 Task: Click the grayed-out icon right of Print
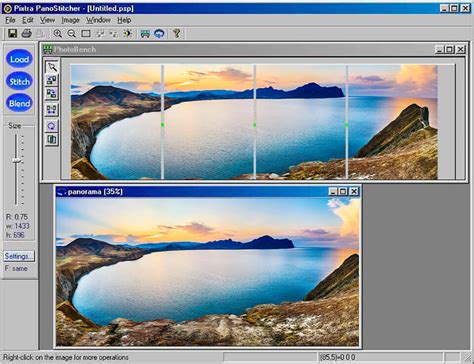pyautogui.click(x=40, y=33)
